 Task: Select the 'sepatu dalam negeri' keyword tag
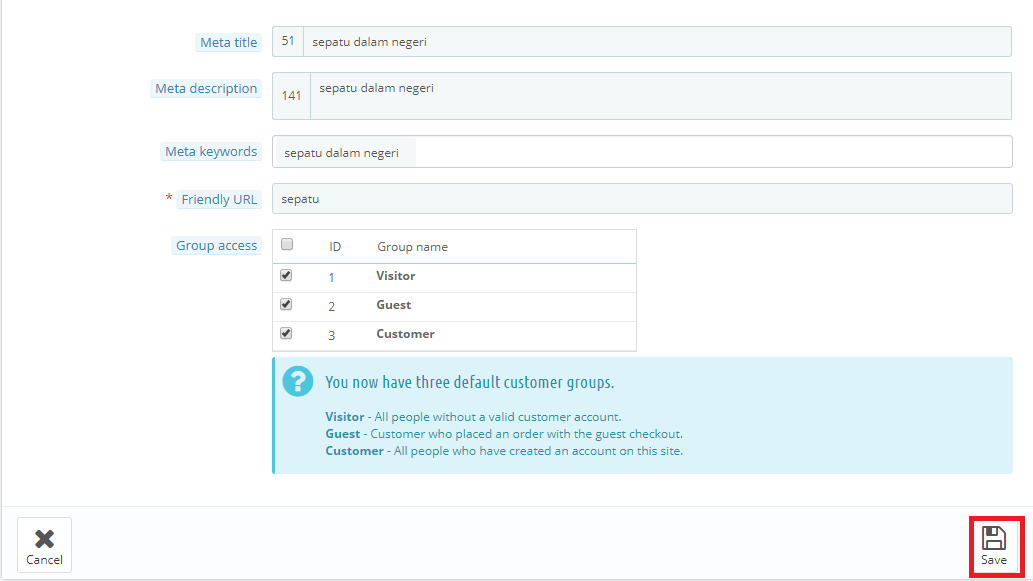coord(342,153)
